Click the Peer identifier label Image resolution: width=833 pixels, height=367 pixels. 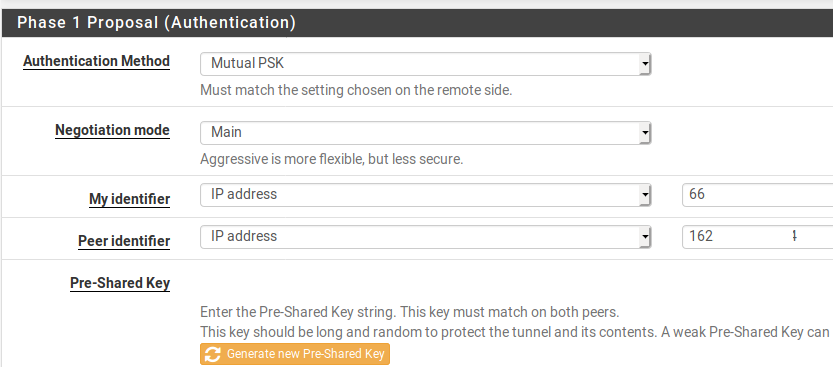coord(124,241)
